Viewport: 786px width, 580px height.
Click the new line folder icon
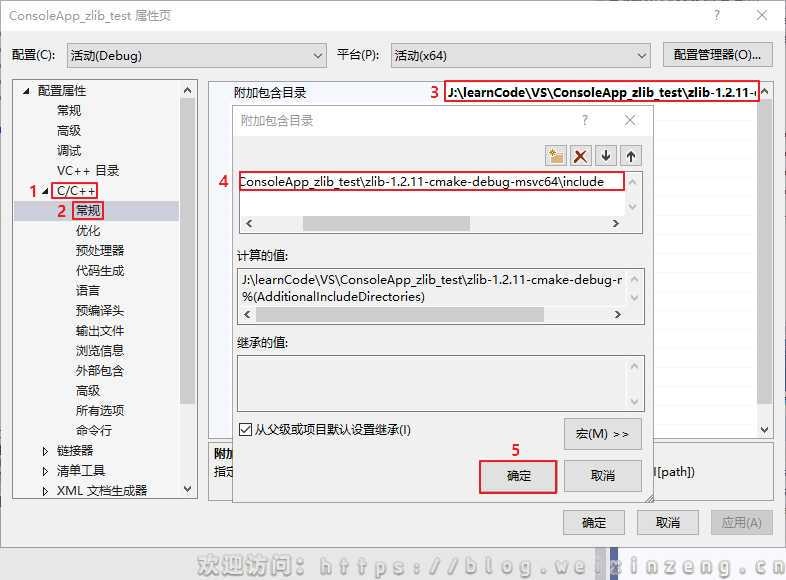point(555,156)
